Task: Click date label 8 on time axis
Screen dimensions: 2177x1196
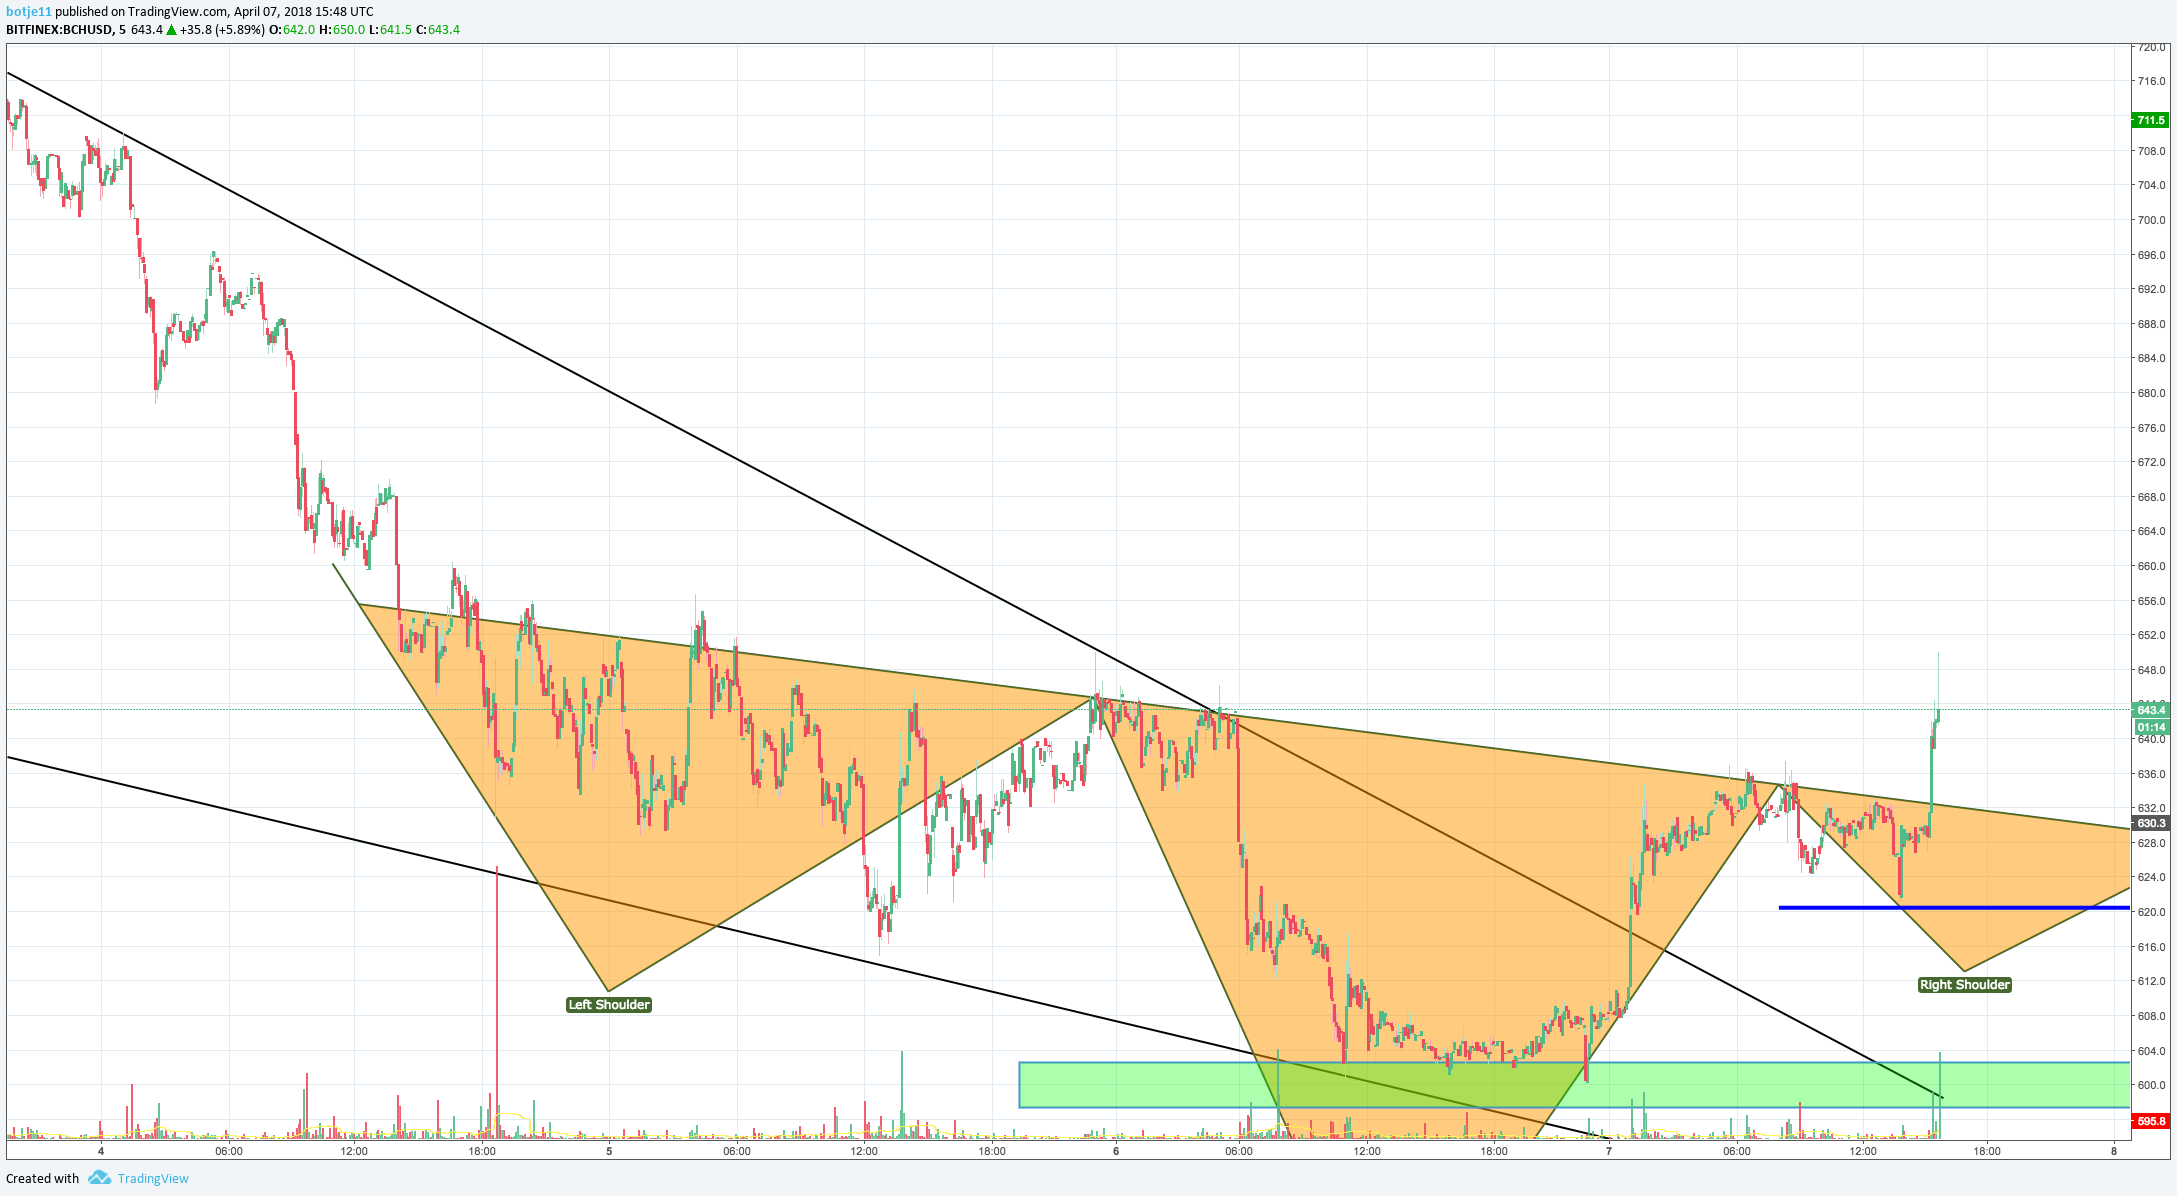Action: click(2114, 1151)
